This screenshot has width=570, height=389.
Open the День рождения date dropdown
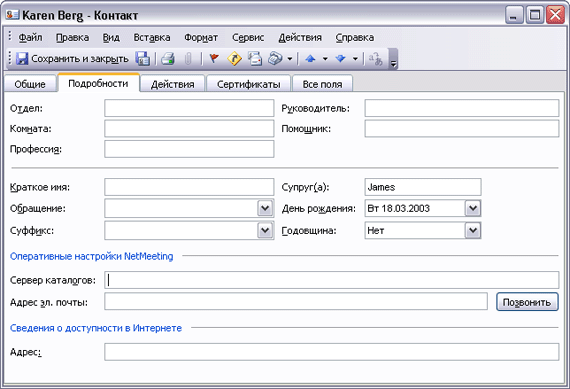click(473, 208)
